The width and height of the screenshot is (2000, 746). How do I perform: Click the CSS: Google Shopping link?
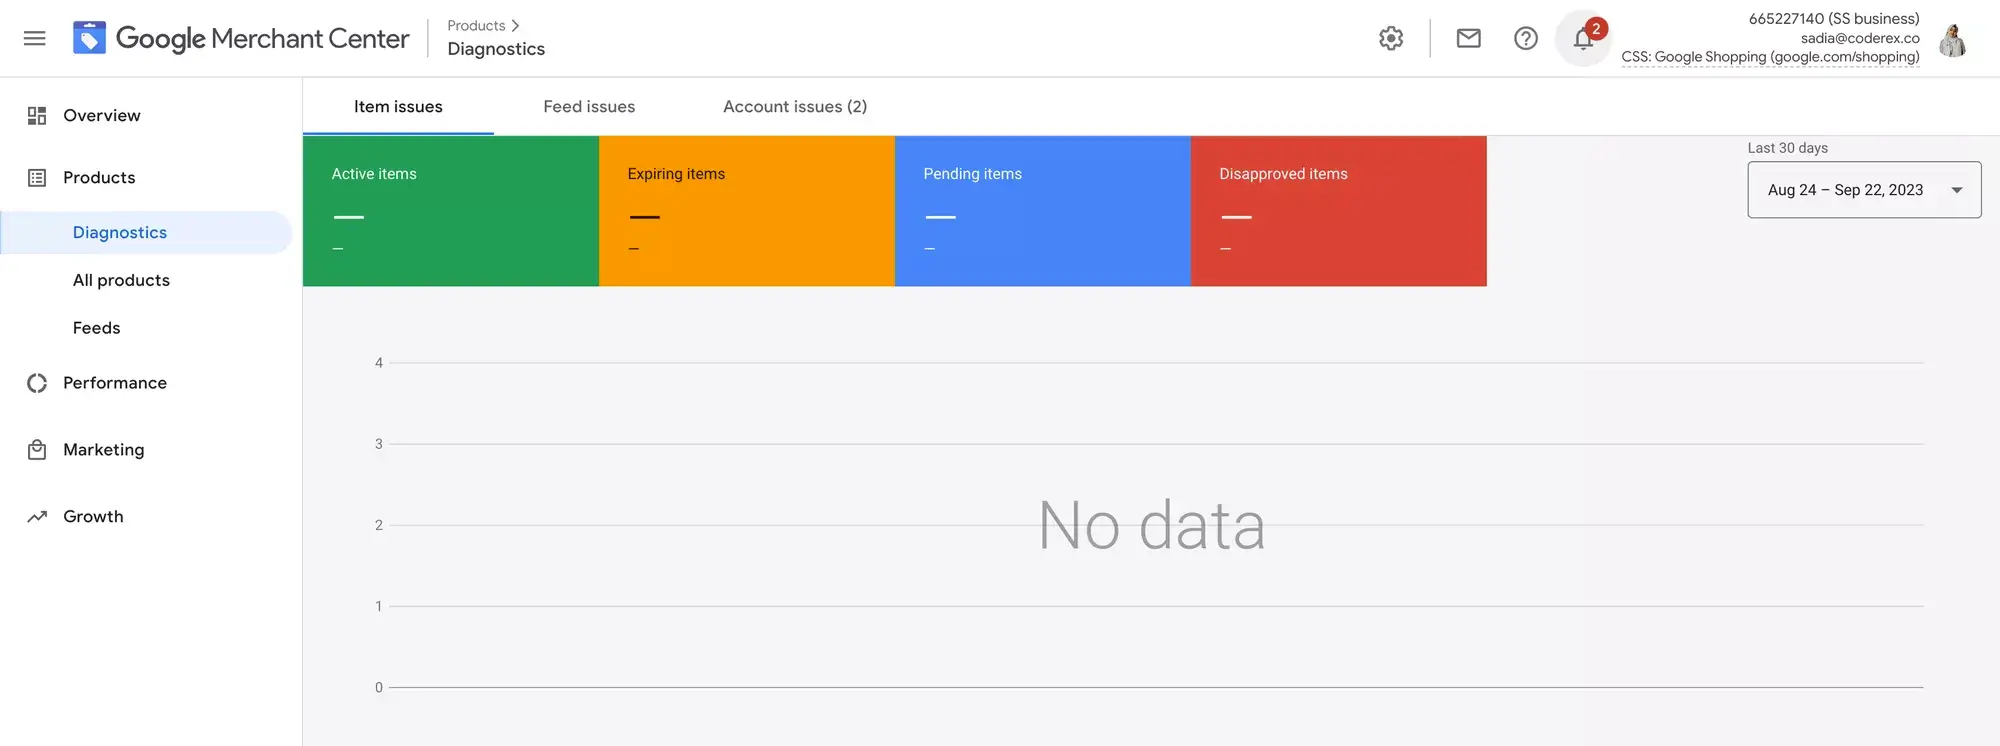(1770, 57)
